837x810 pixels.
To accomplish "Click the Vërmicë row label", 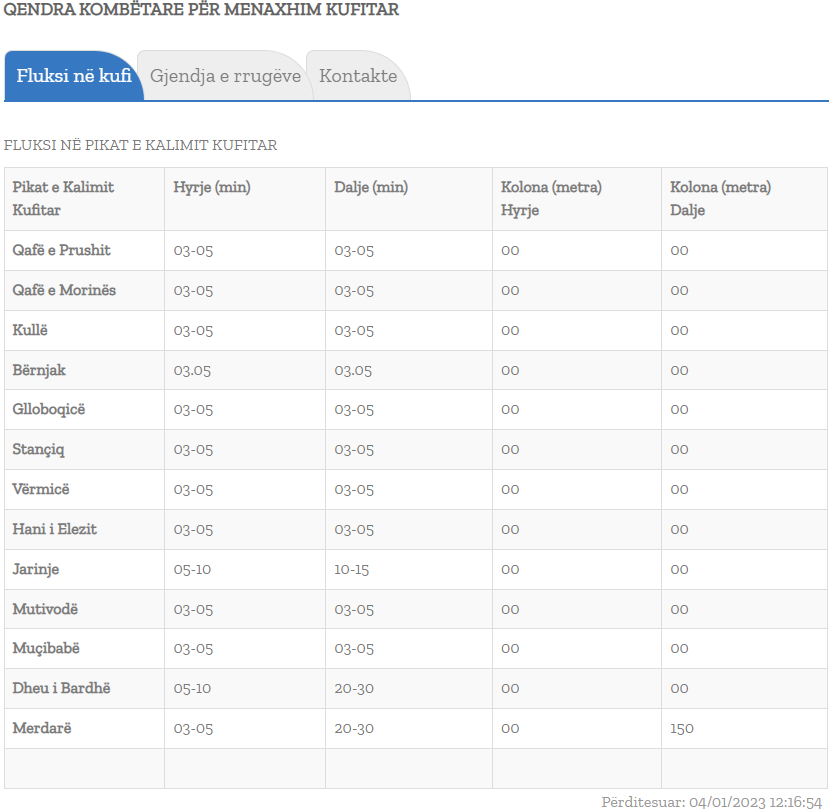I will 41,489.
